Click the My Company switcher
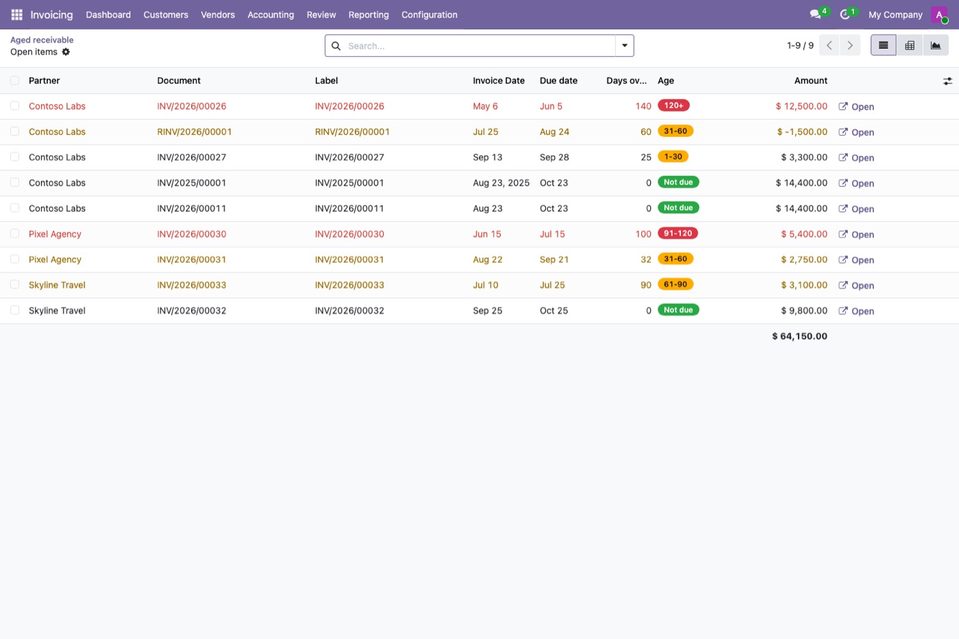Image resolution: width=959 pixels, height=639 pixels. pos(895,15)
